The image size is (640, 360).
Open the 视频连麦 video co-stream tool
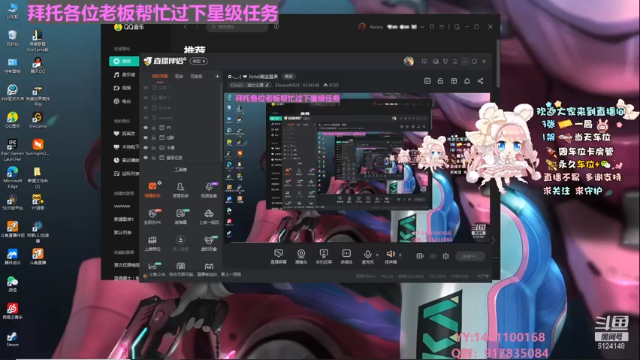click(209, 190)
